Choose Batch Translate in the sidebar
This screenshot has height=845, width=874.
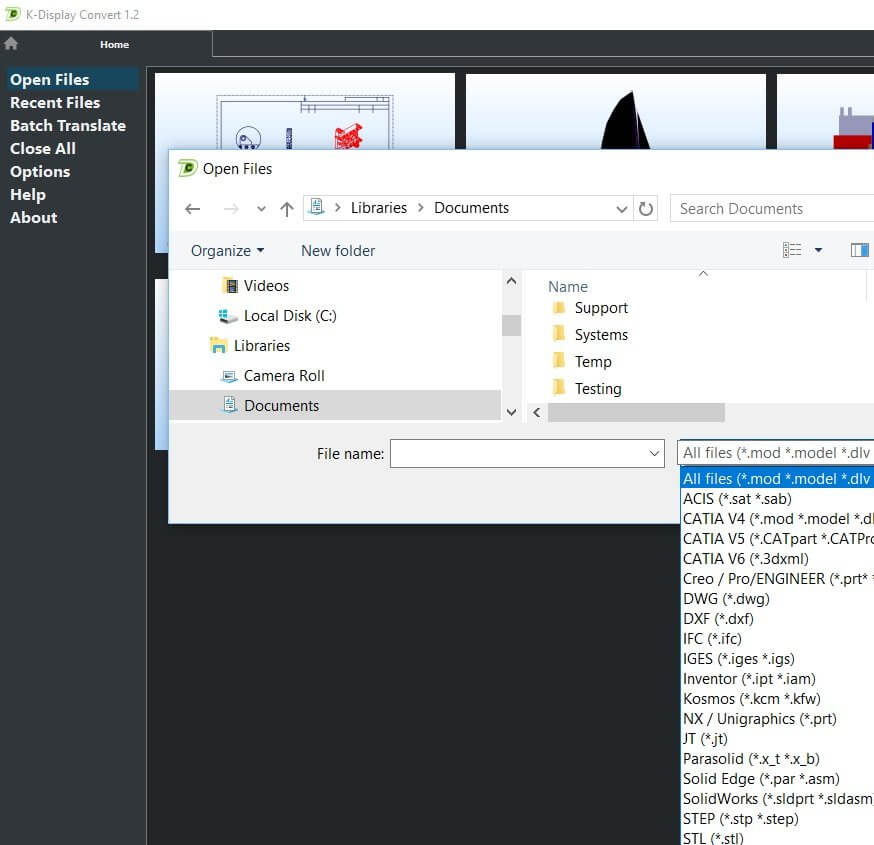(x=68, y=125)
